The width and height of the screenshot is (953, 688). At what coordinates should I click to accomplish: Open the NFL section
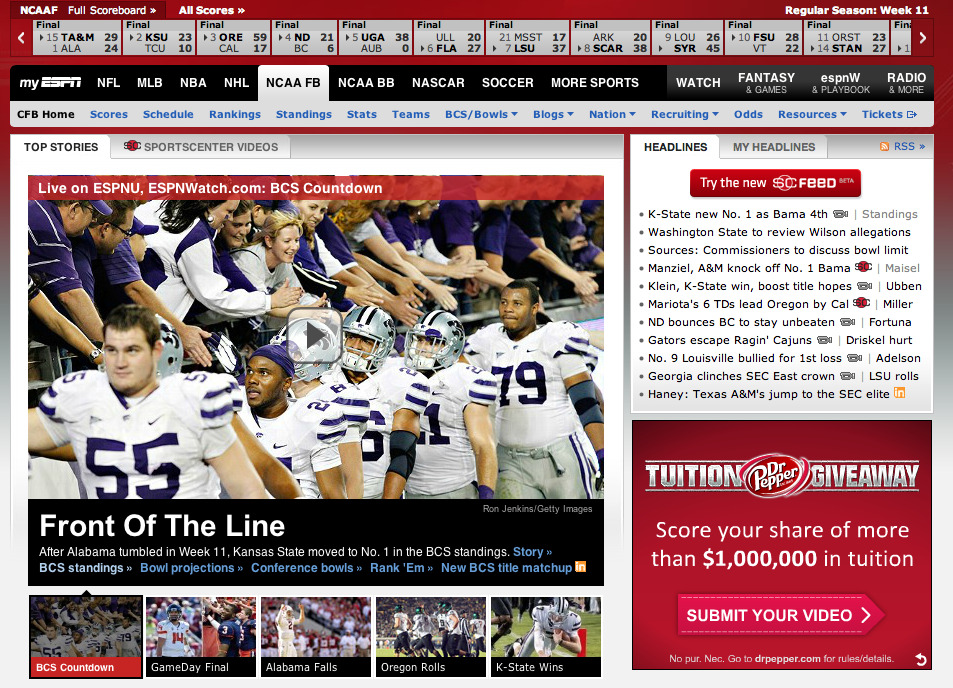(108, 83)
